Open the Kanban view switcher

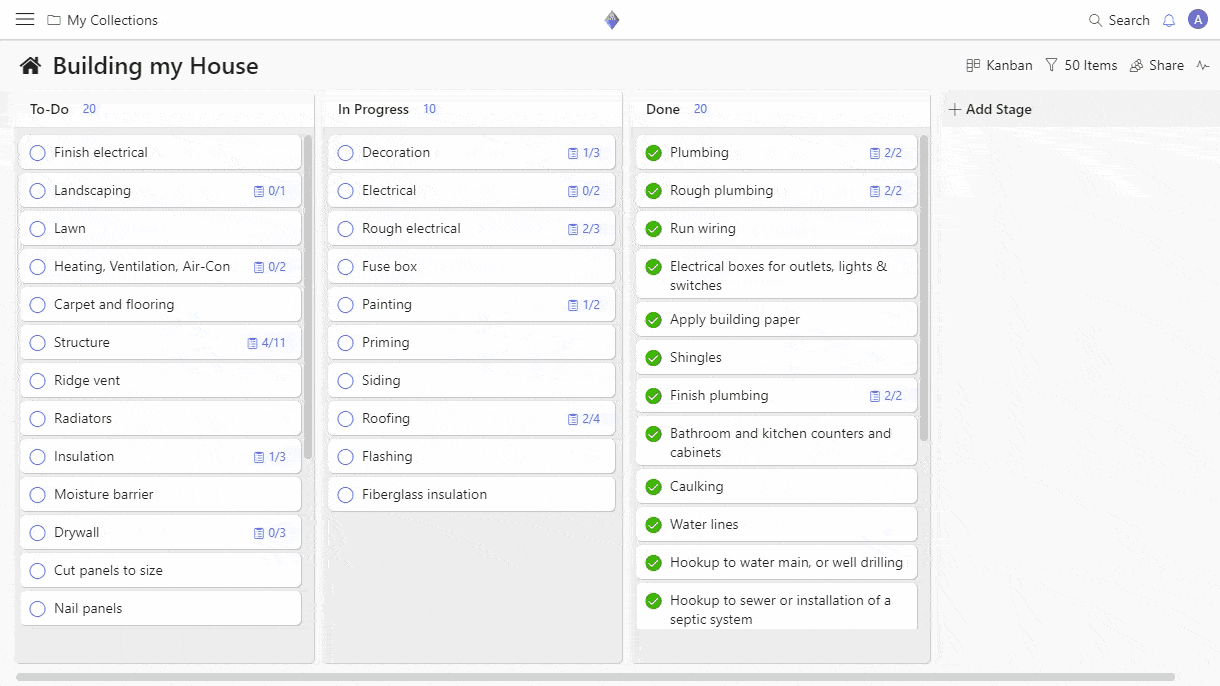pos(998,66)
